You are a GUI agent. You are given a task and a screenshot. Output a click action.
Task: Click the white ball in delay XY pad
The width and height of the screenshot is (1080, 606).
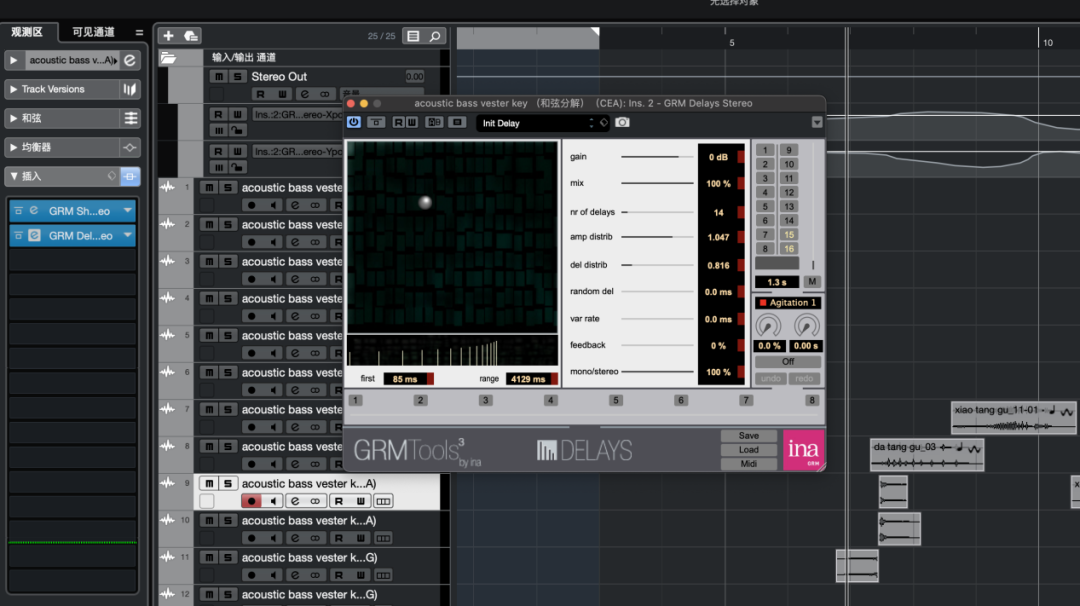(425, 202)
